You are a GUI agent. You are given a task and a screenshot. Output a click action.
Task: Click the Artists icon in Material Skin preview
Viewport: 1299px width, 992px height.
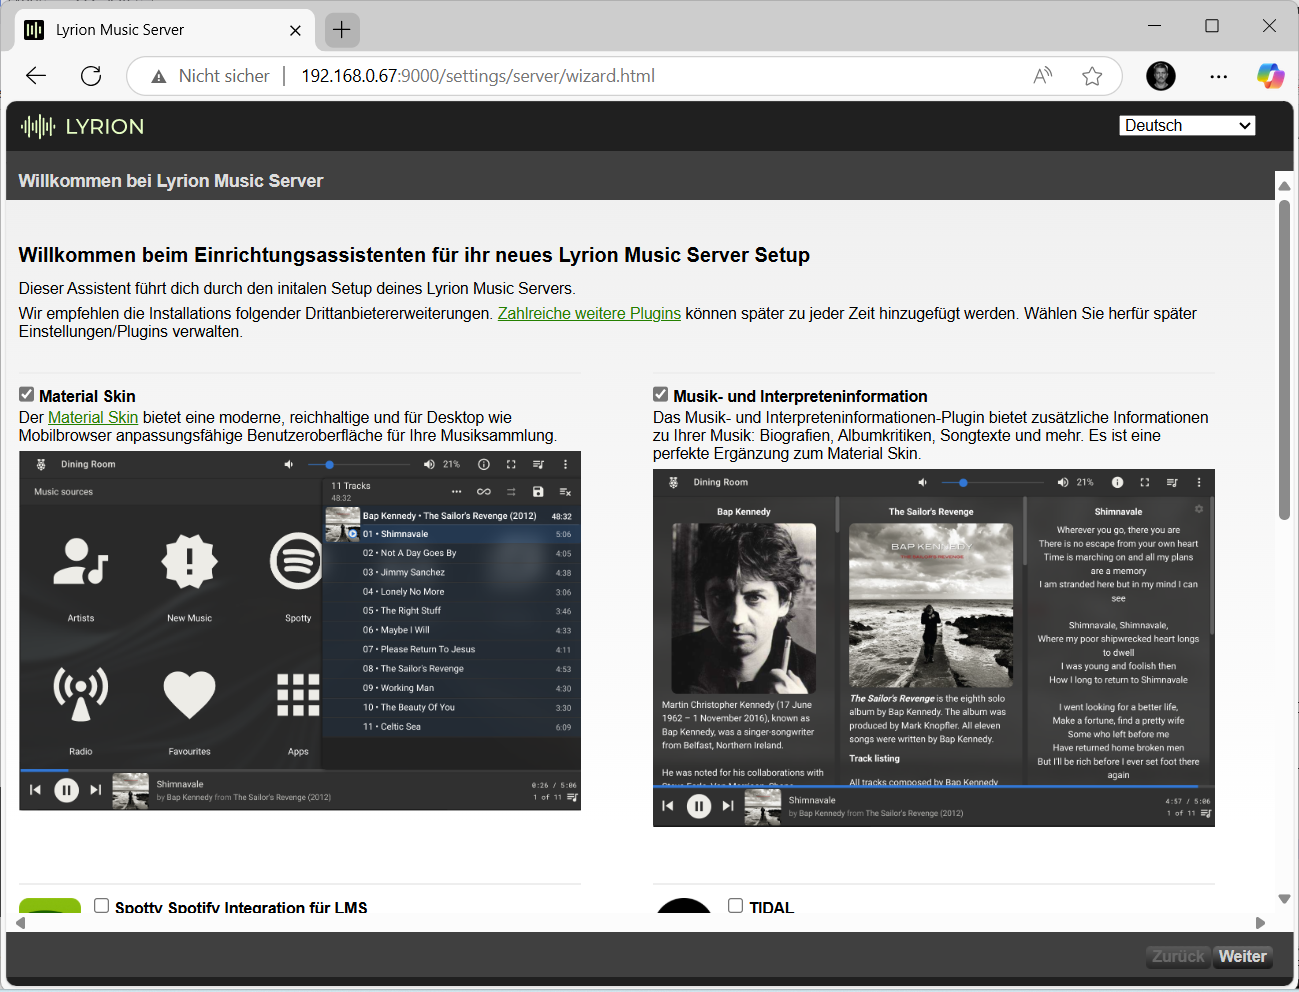click(81, 561)
